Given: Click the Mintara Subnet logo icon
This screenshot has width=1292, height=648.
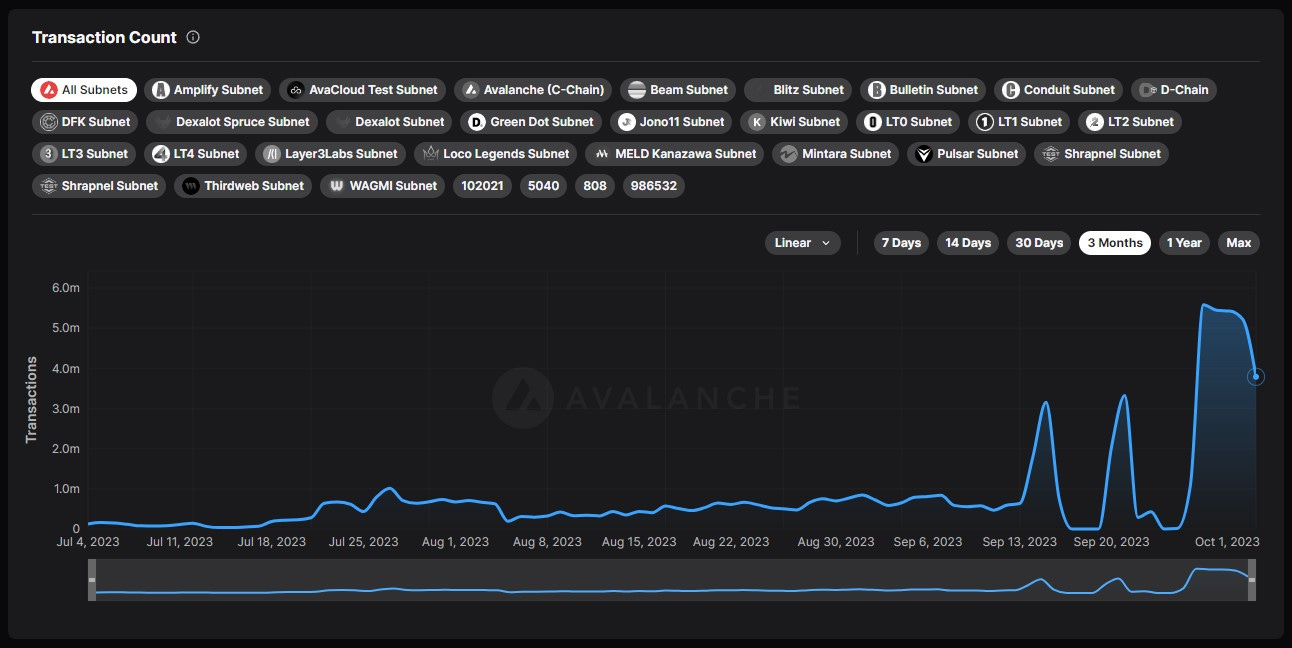Looking at the screenshot, I should click(x=788, y=154).
